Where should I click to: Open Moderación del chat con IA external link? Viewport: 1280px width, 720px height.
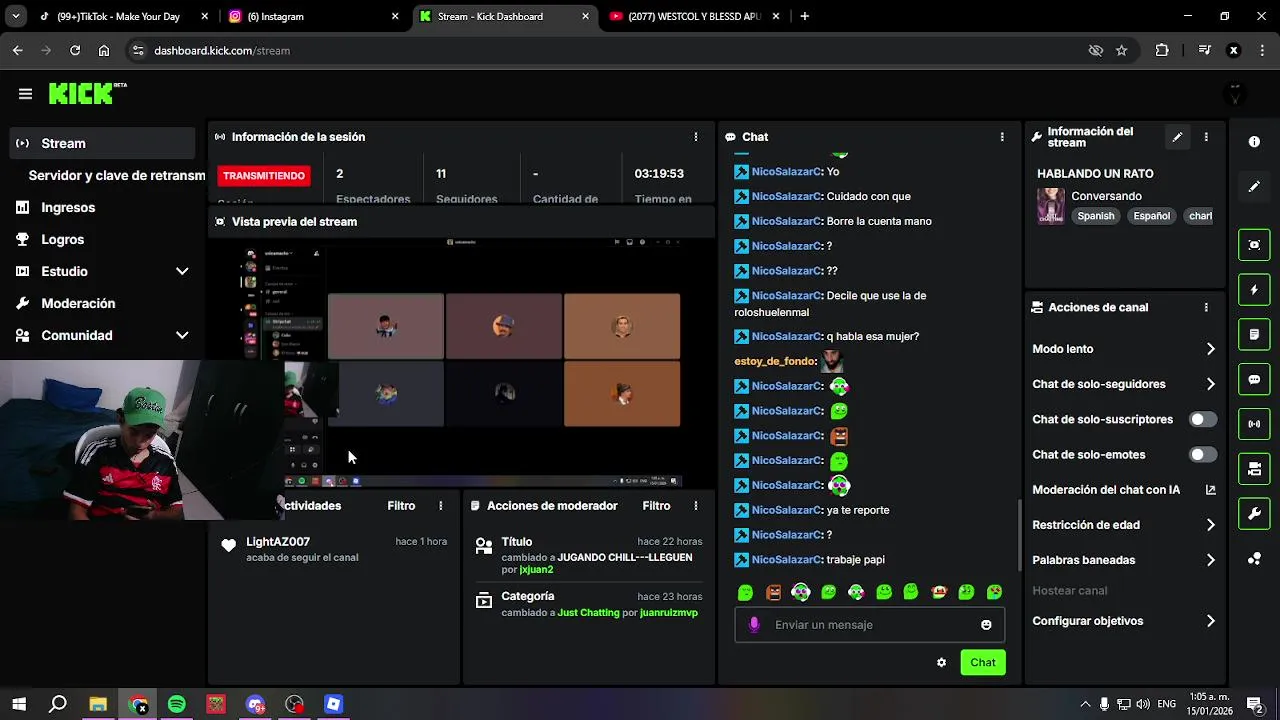(1210, 490)
